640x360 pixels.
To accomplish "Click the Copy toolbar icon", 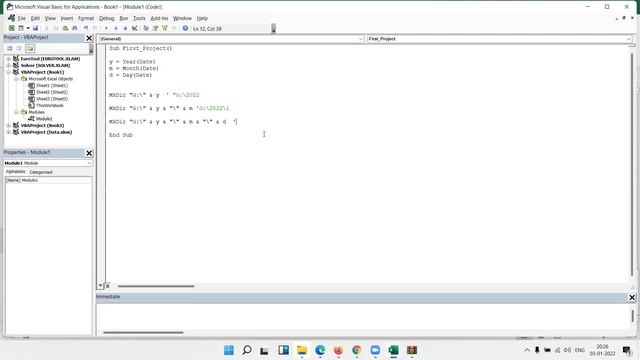I will click(x=56, y=28).
